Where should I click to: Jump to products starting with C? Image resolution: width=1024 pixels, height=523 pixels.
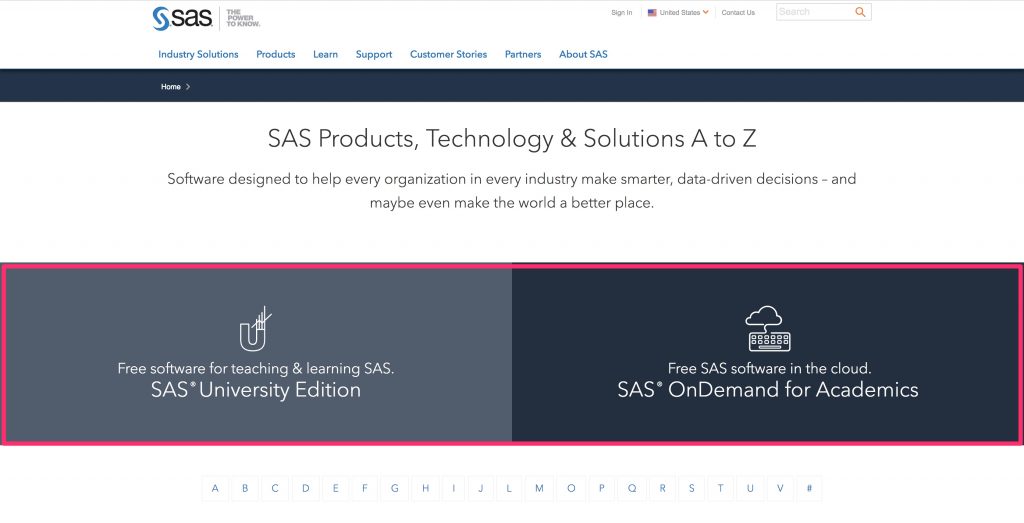click(x=275, y=488)
